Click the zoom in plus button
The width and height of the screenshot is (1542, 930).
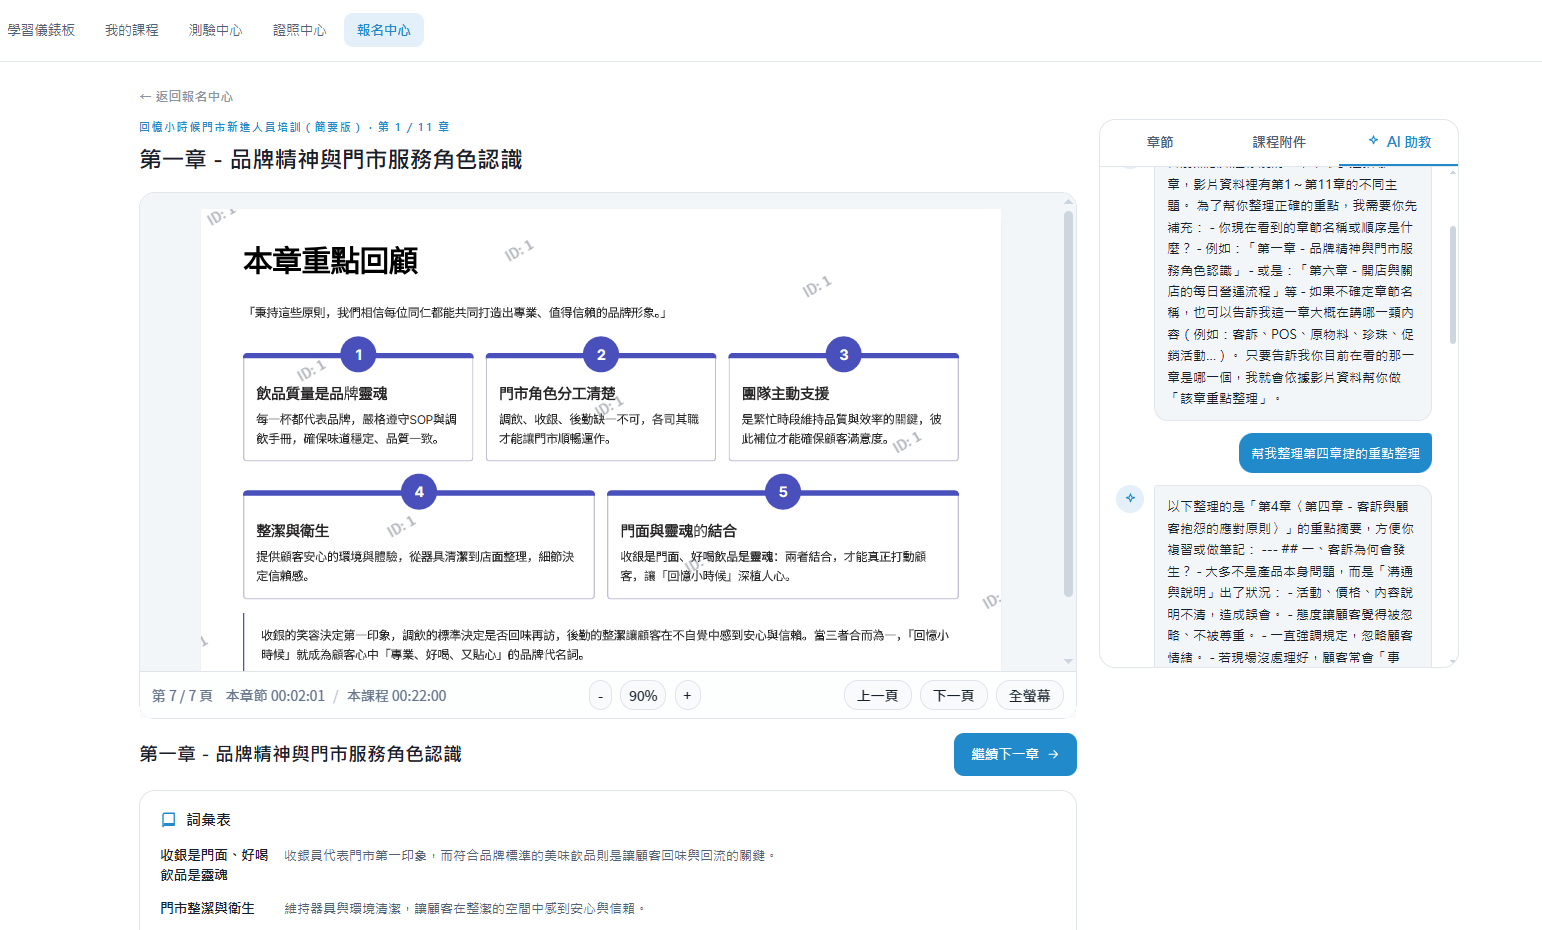687,696
